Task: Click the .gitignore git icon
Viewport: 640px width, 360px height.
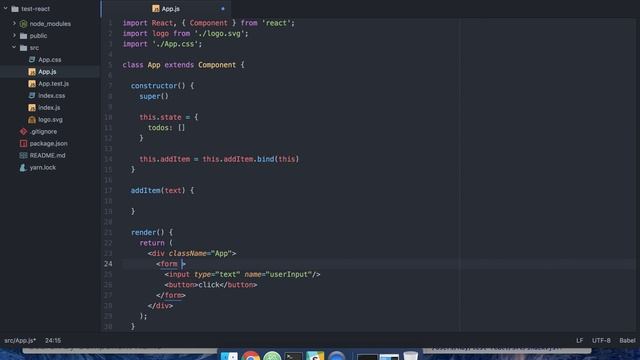Action: click(x=23, y=131)
